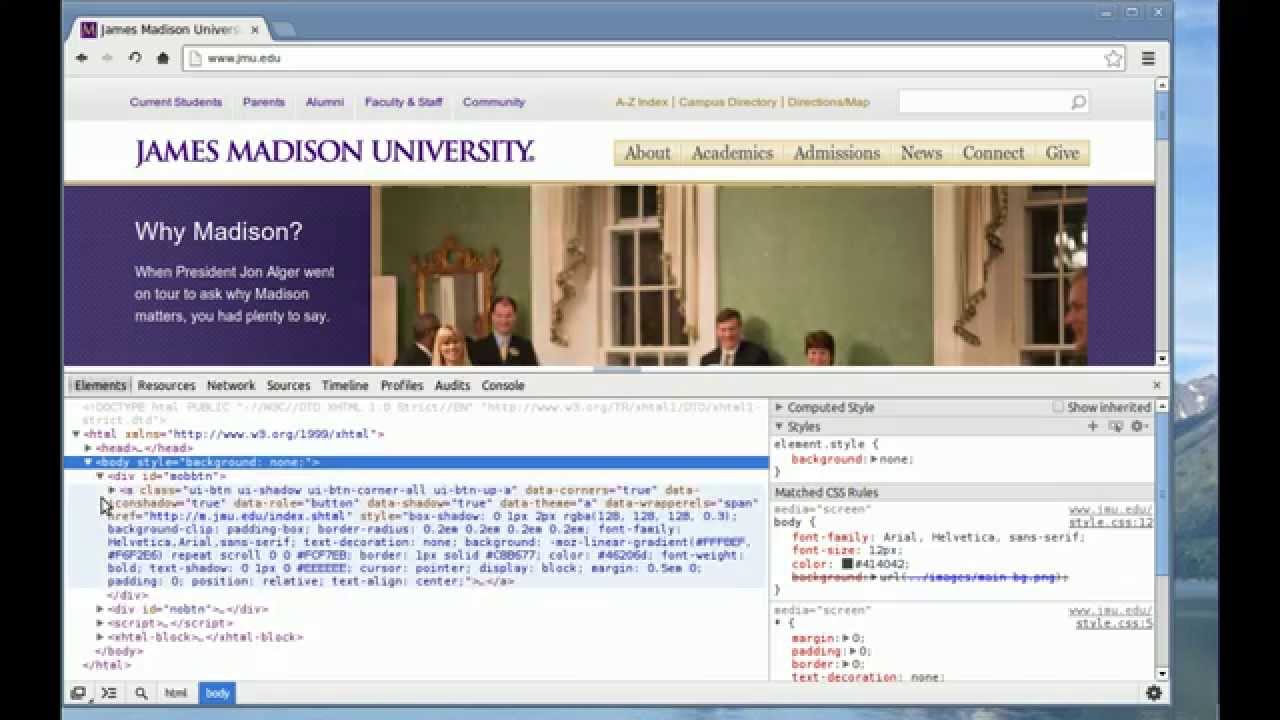
Task: Select the body breadcrumb in DevTools
Action: click(x=217, y=693)
